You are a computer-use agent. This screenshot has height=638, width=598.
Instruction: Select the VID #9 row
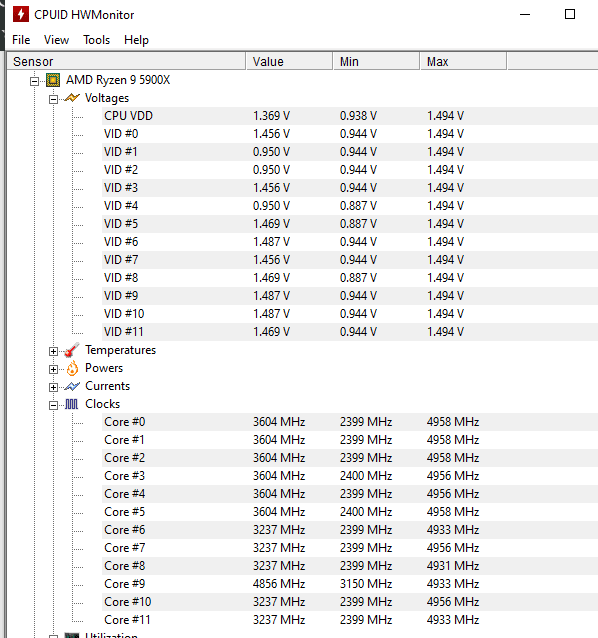pos(350,296)
